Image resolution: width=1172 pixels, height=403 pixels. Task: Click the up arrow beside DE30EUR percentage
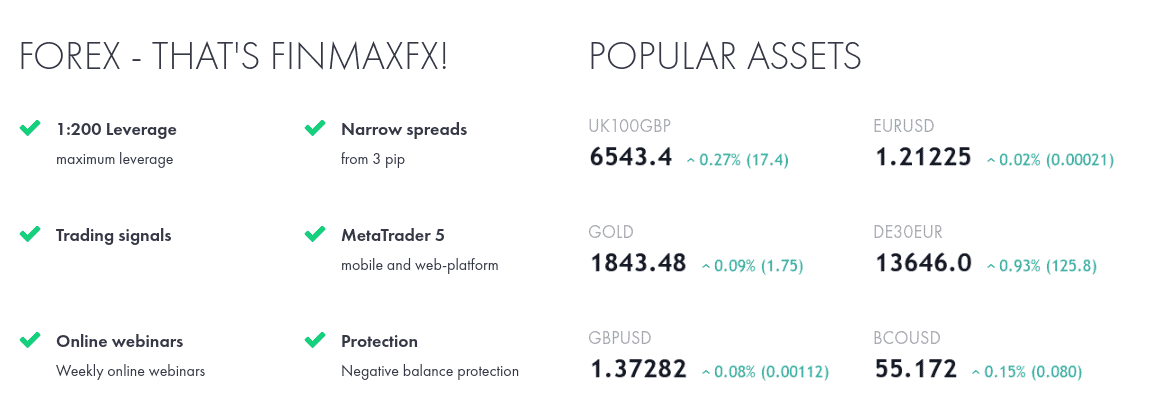point(991,266)
